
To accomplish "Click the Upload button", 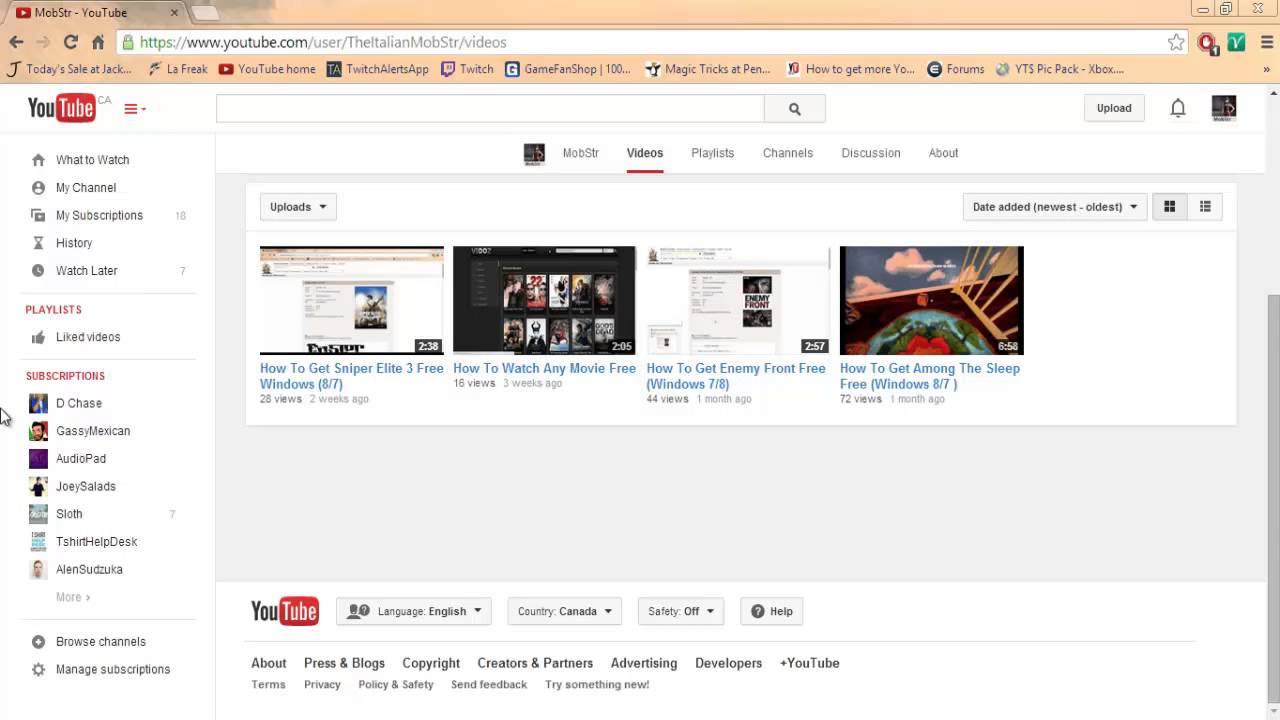I will pos(1114,108).
